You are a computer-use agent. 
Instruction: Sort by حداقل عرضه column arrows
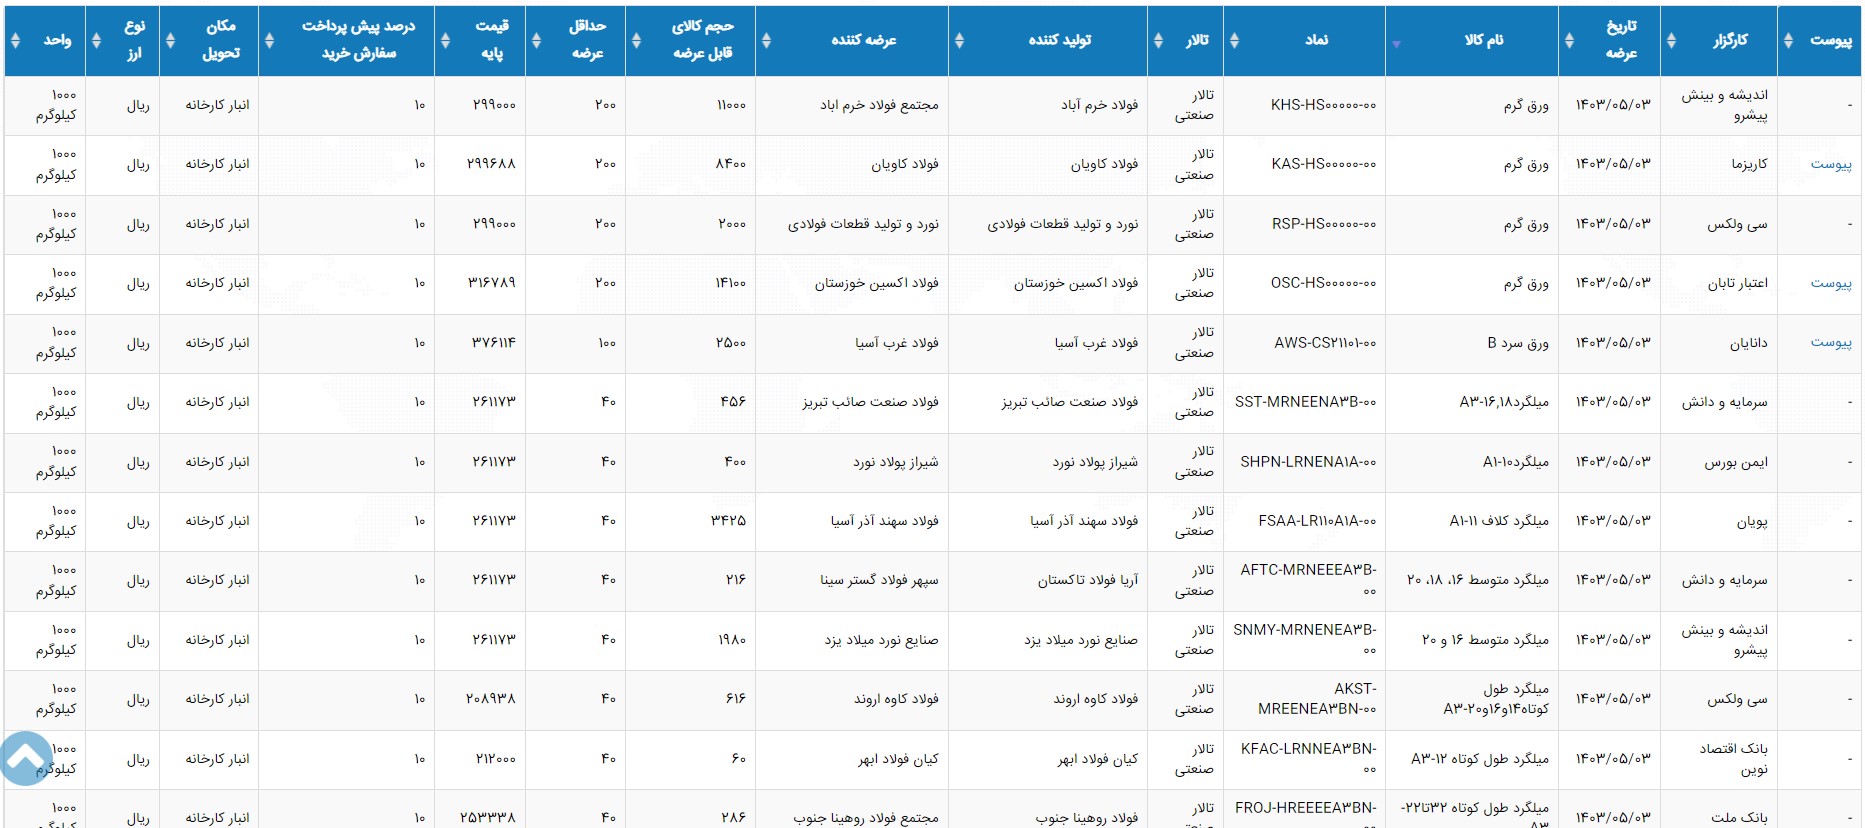pos(536,40)
